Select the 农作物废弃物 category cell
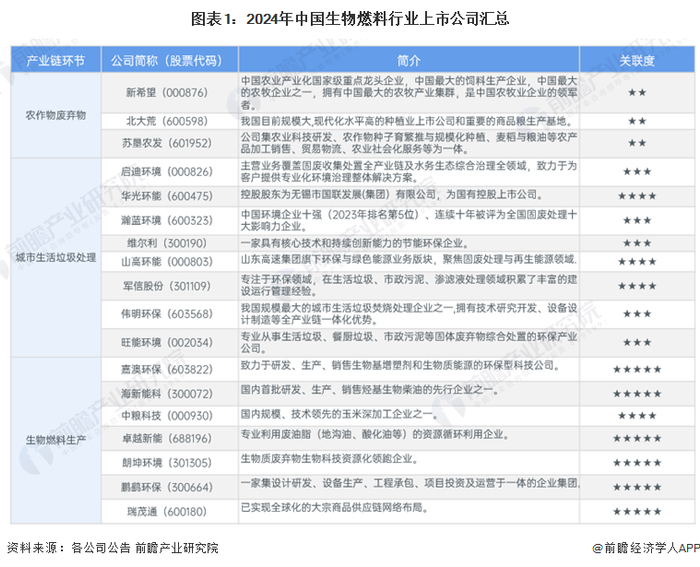This screenshot has width=700, height=567. click(56, 115)
